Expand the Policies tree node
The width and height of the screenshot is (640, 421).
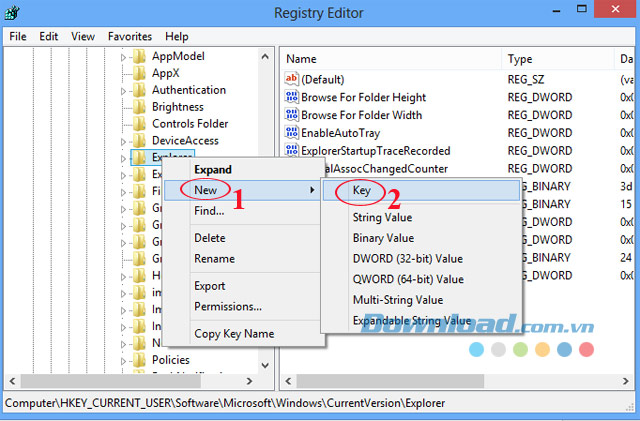click(x=123, y=361)
